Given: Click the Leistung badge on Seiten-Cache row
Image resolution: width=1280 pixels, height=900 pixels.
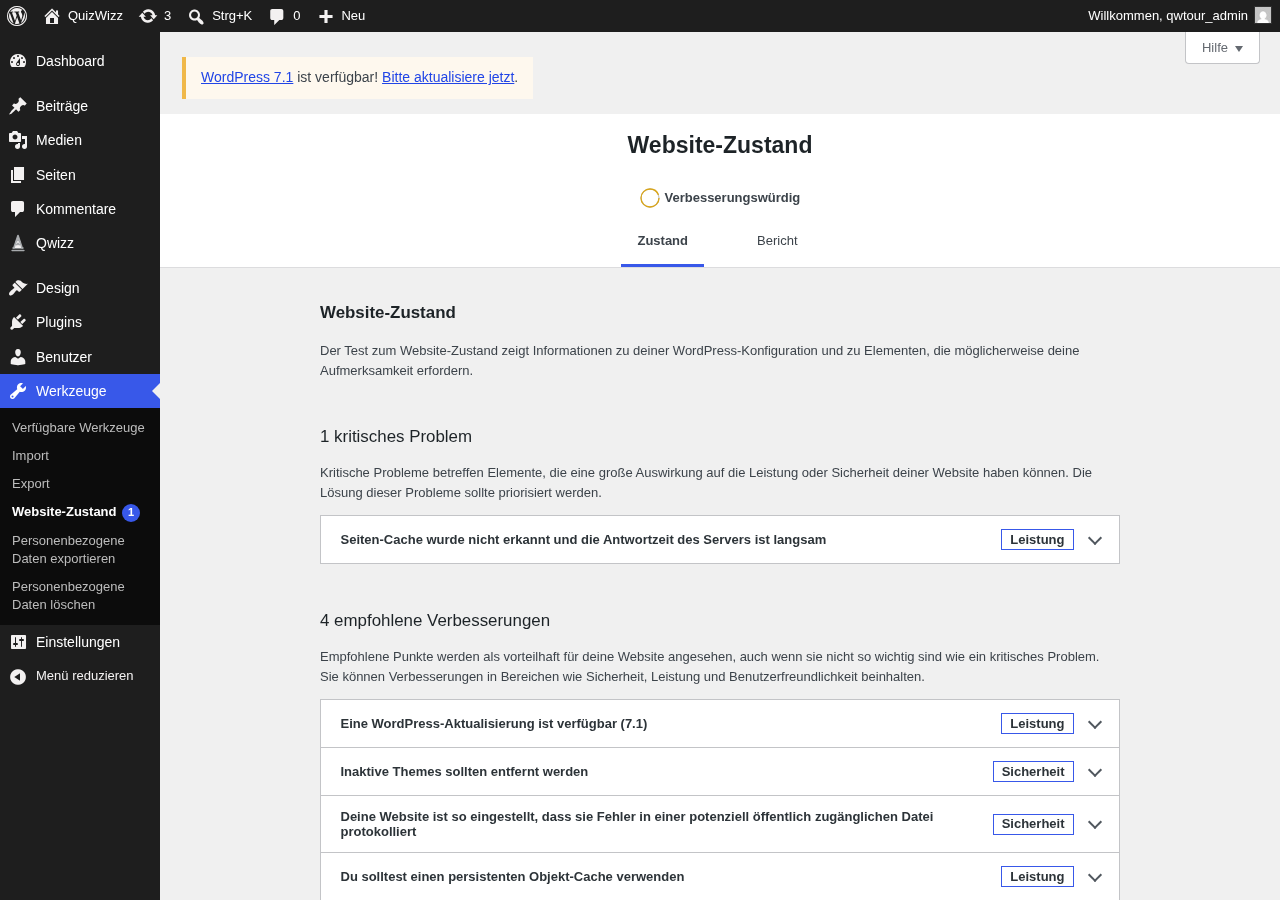Looking at the screenshot, I should point(1037,540).
